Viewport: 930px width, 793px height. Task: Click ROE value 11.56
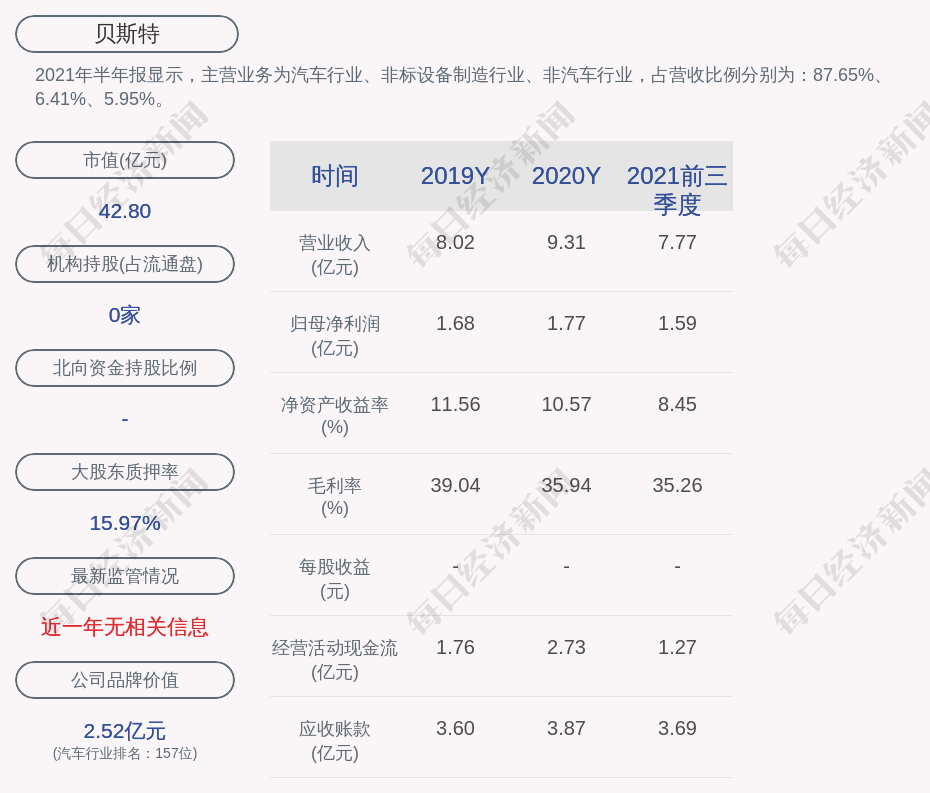tap(455, 405)
